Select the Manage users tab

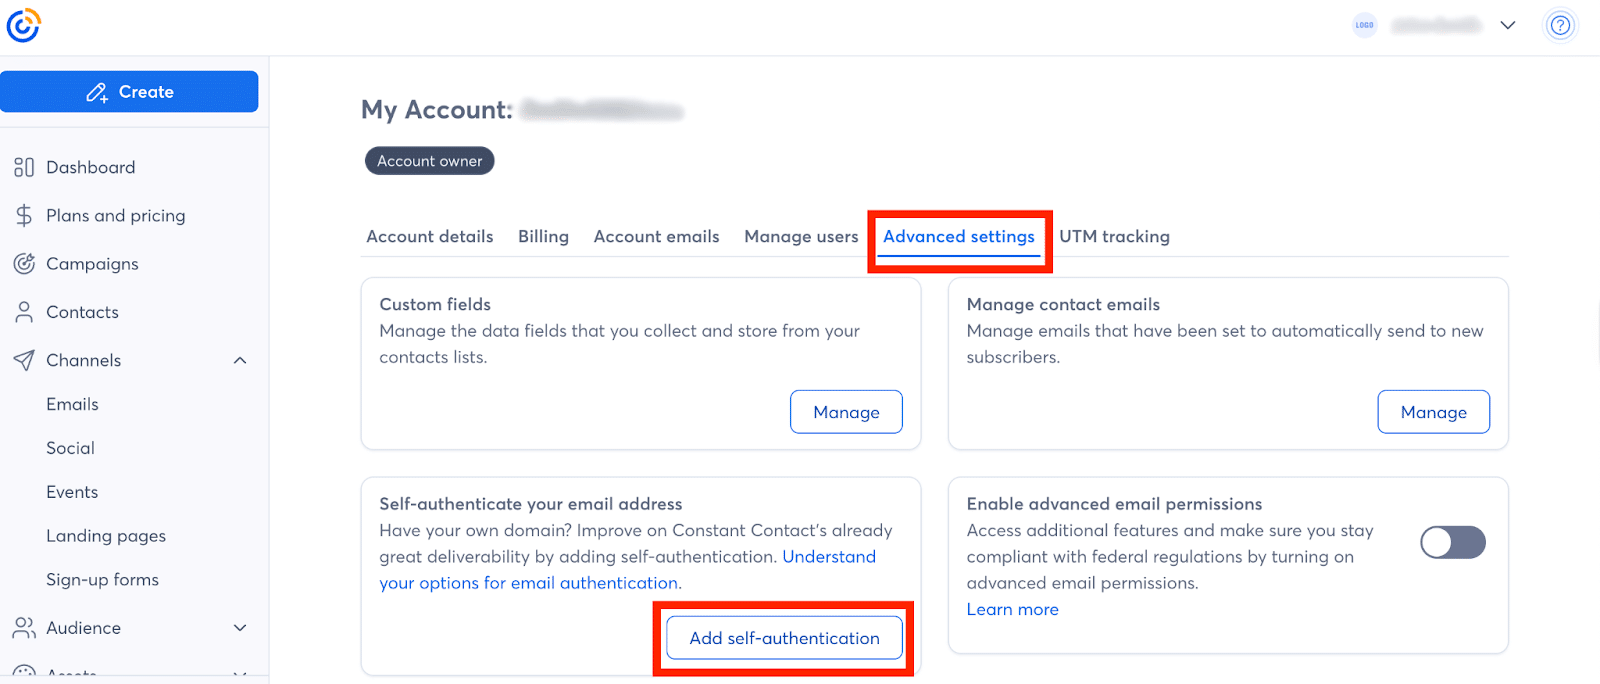[801, 237]
